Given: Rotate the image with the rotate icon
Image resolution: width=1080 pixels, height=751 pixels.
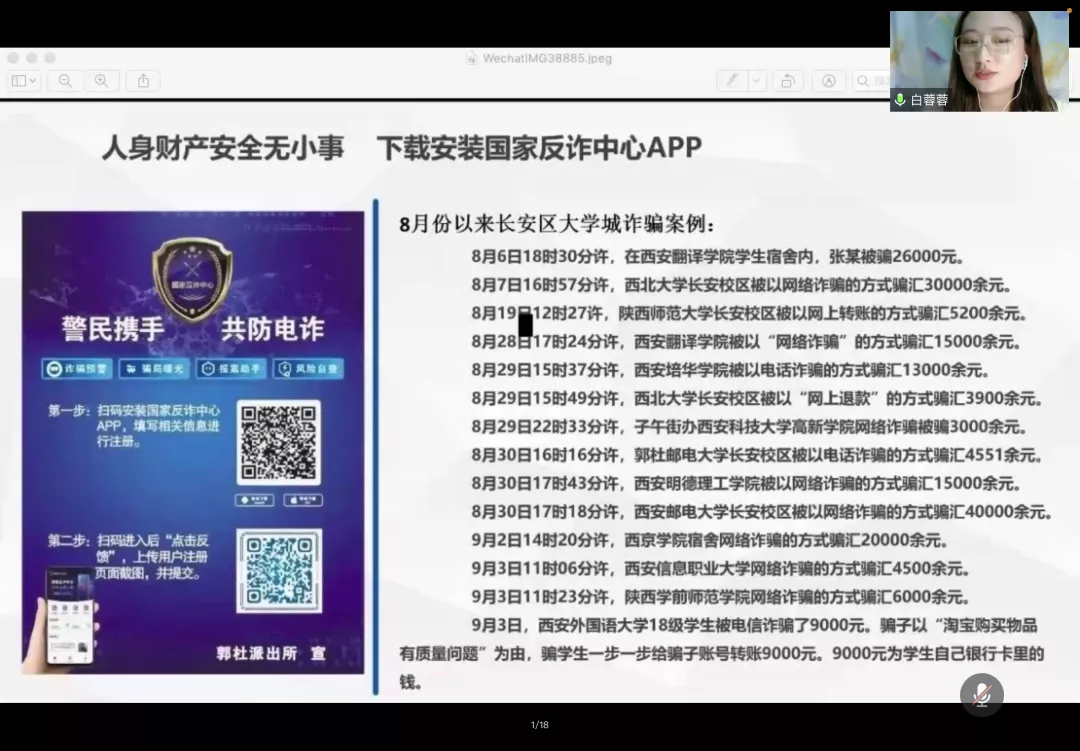Looking at the screenshot, I should tap(788, 81).
